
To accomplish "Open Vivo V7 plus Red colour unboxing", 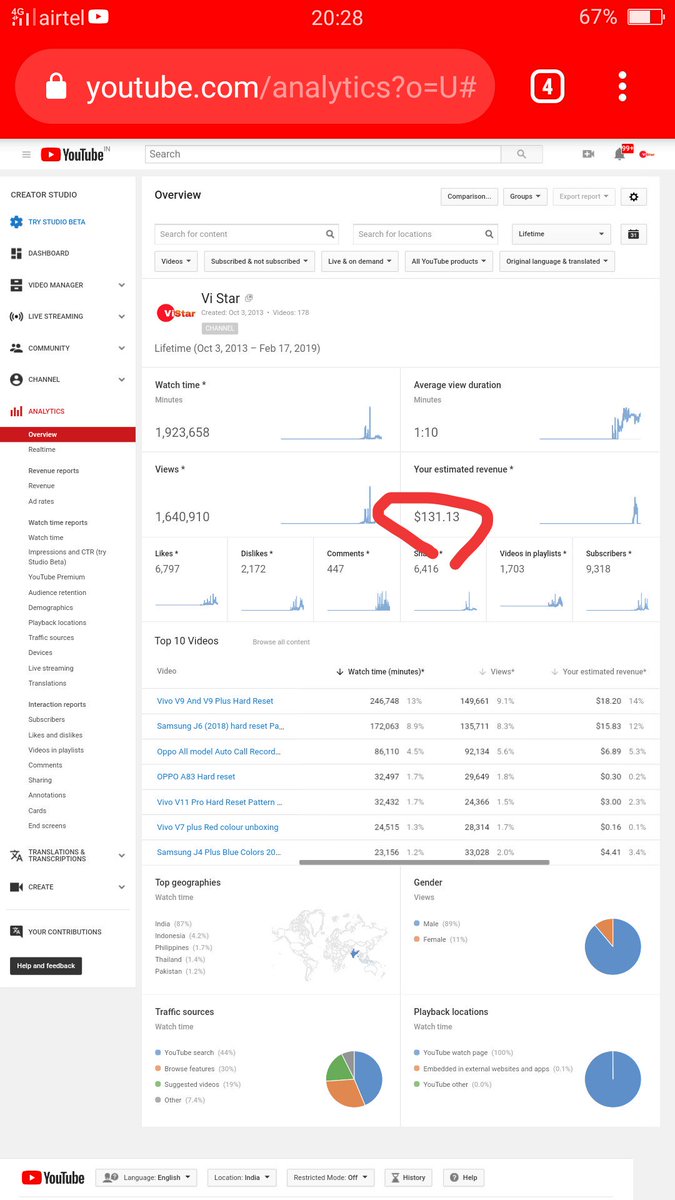I will pos(218,827).
